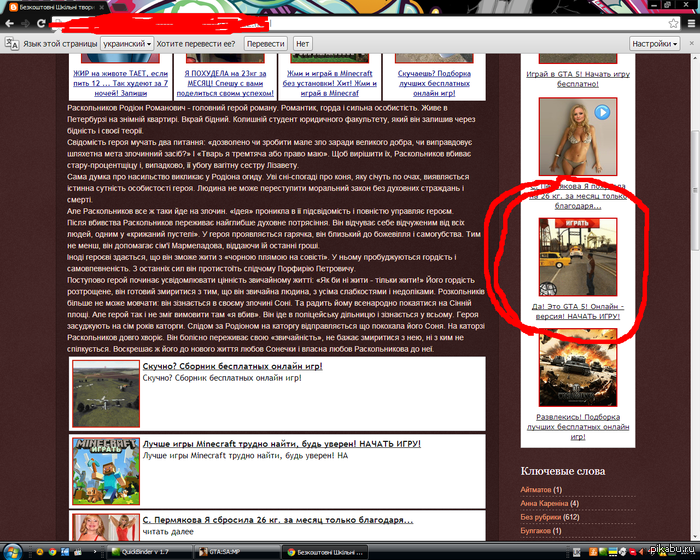
Task: Click the play icon on bikini ad
Action: click(x=602, y=112)
